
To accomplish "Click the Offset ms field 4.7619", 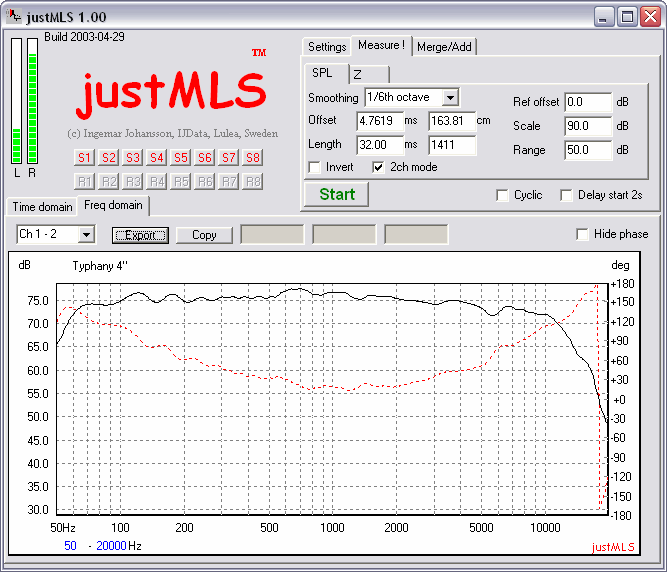I will [x=379, y=121].
